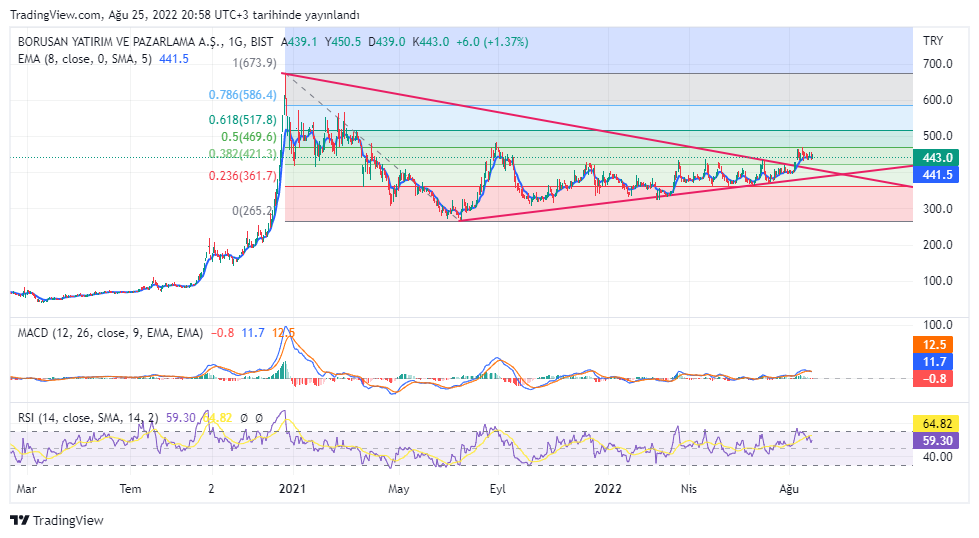The width and height of the screenshot is (979, 538).
Task: Click the Eyl label on the time axis
Action: click(x=498, y=489)
